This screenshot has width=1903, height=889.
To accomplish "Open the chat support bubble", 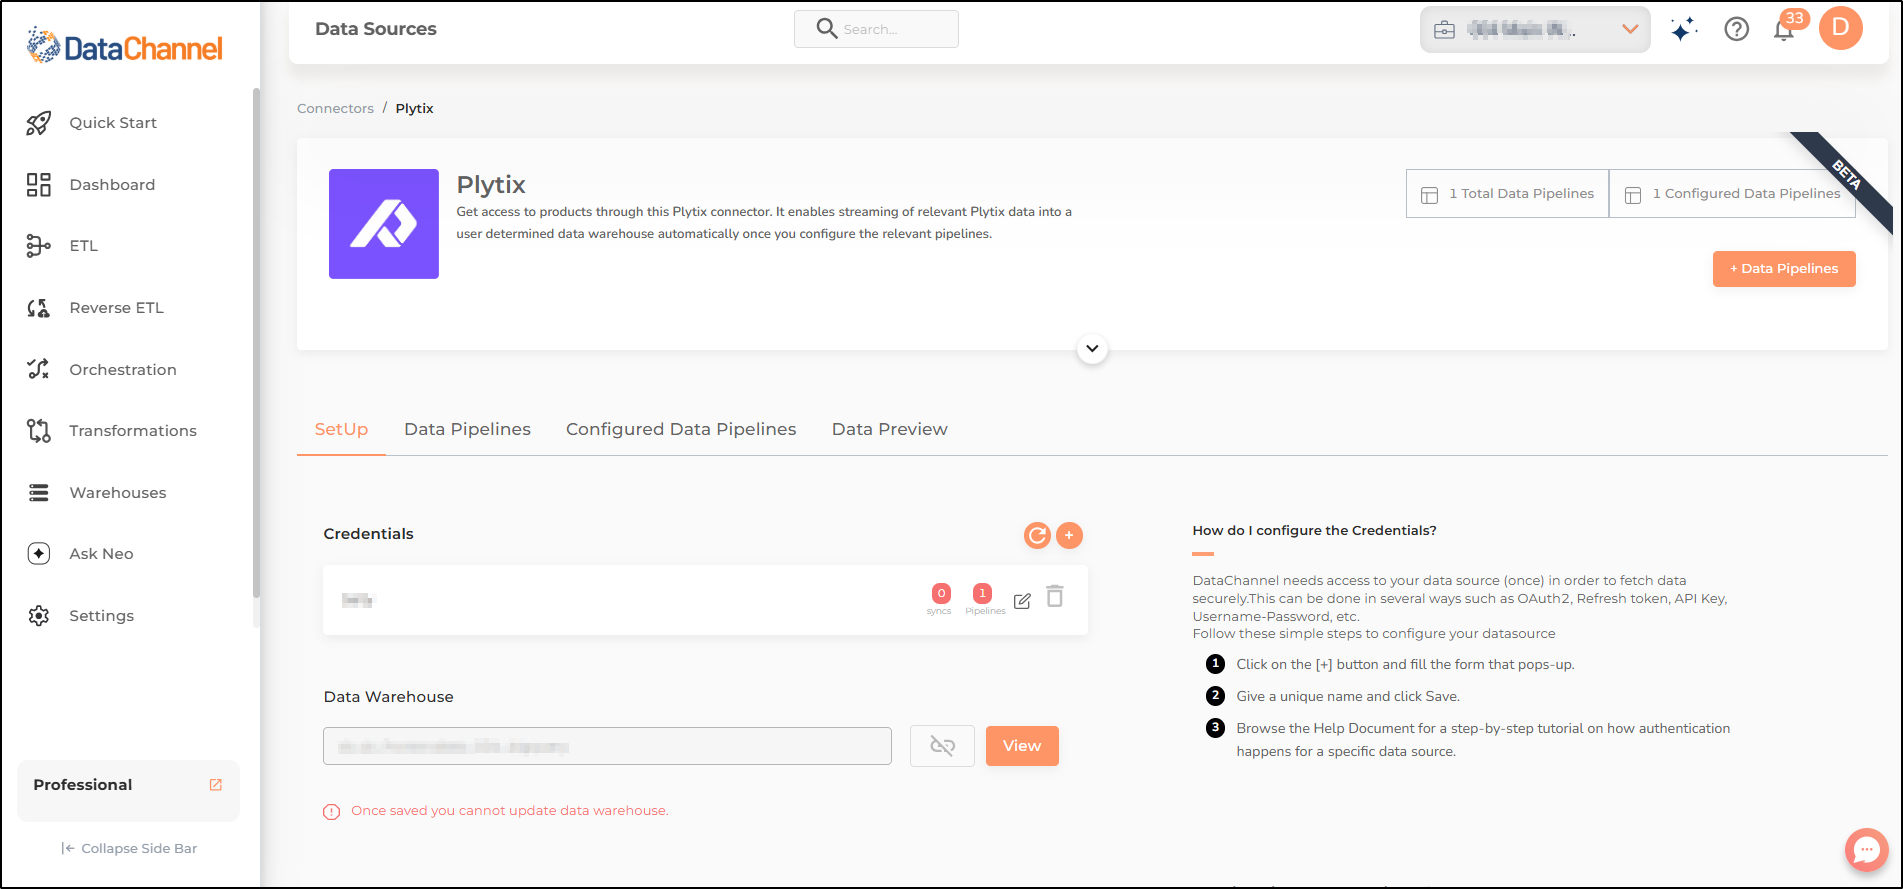I will 1866,850.
